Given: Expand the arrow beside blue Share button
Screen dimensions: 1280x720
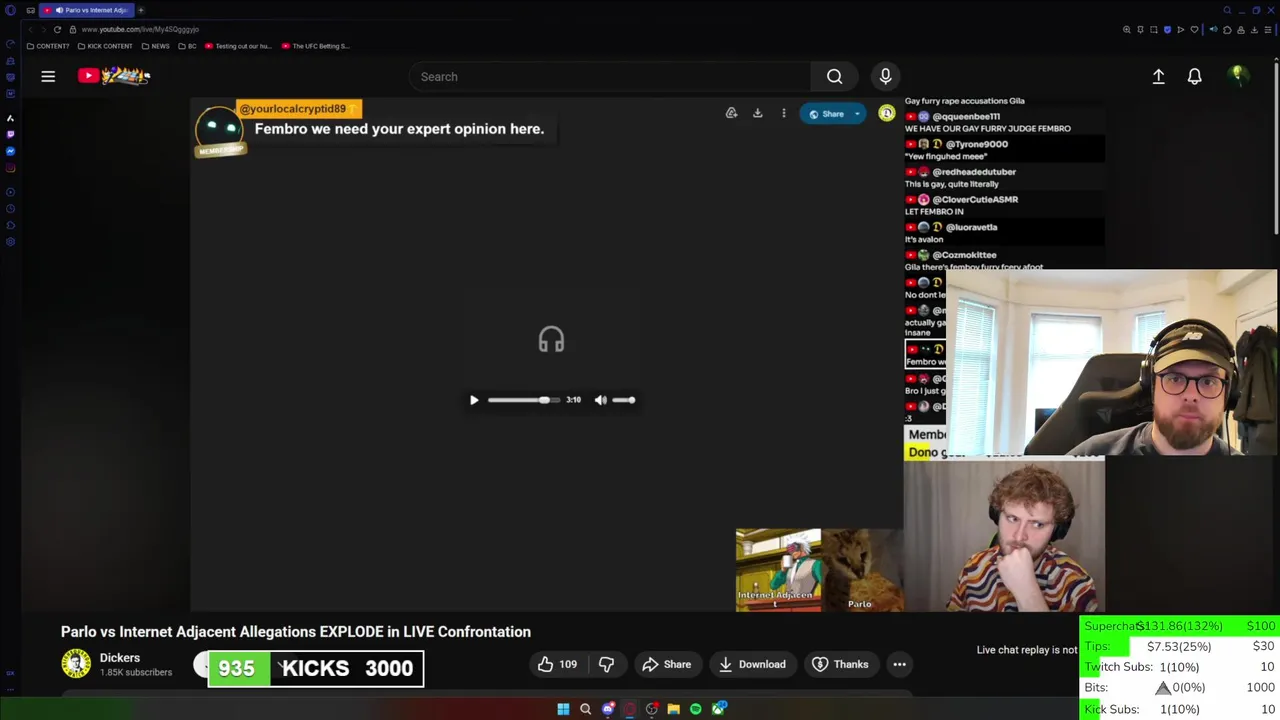Looking at the screenshot, I should point(857,114).
